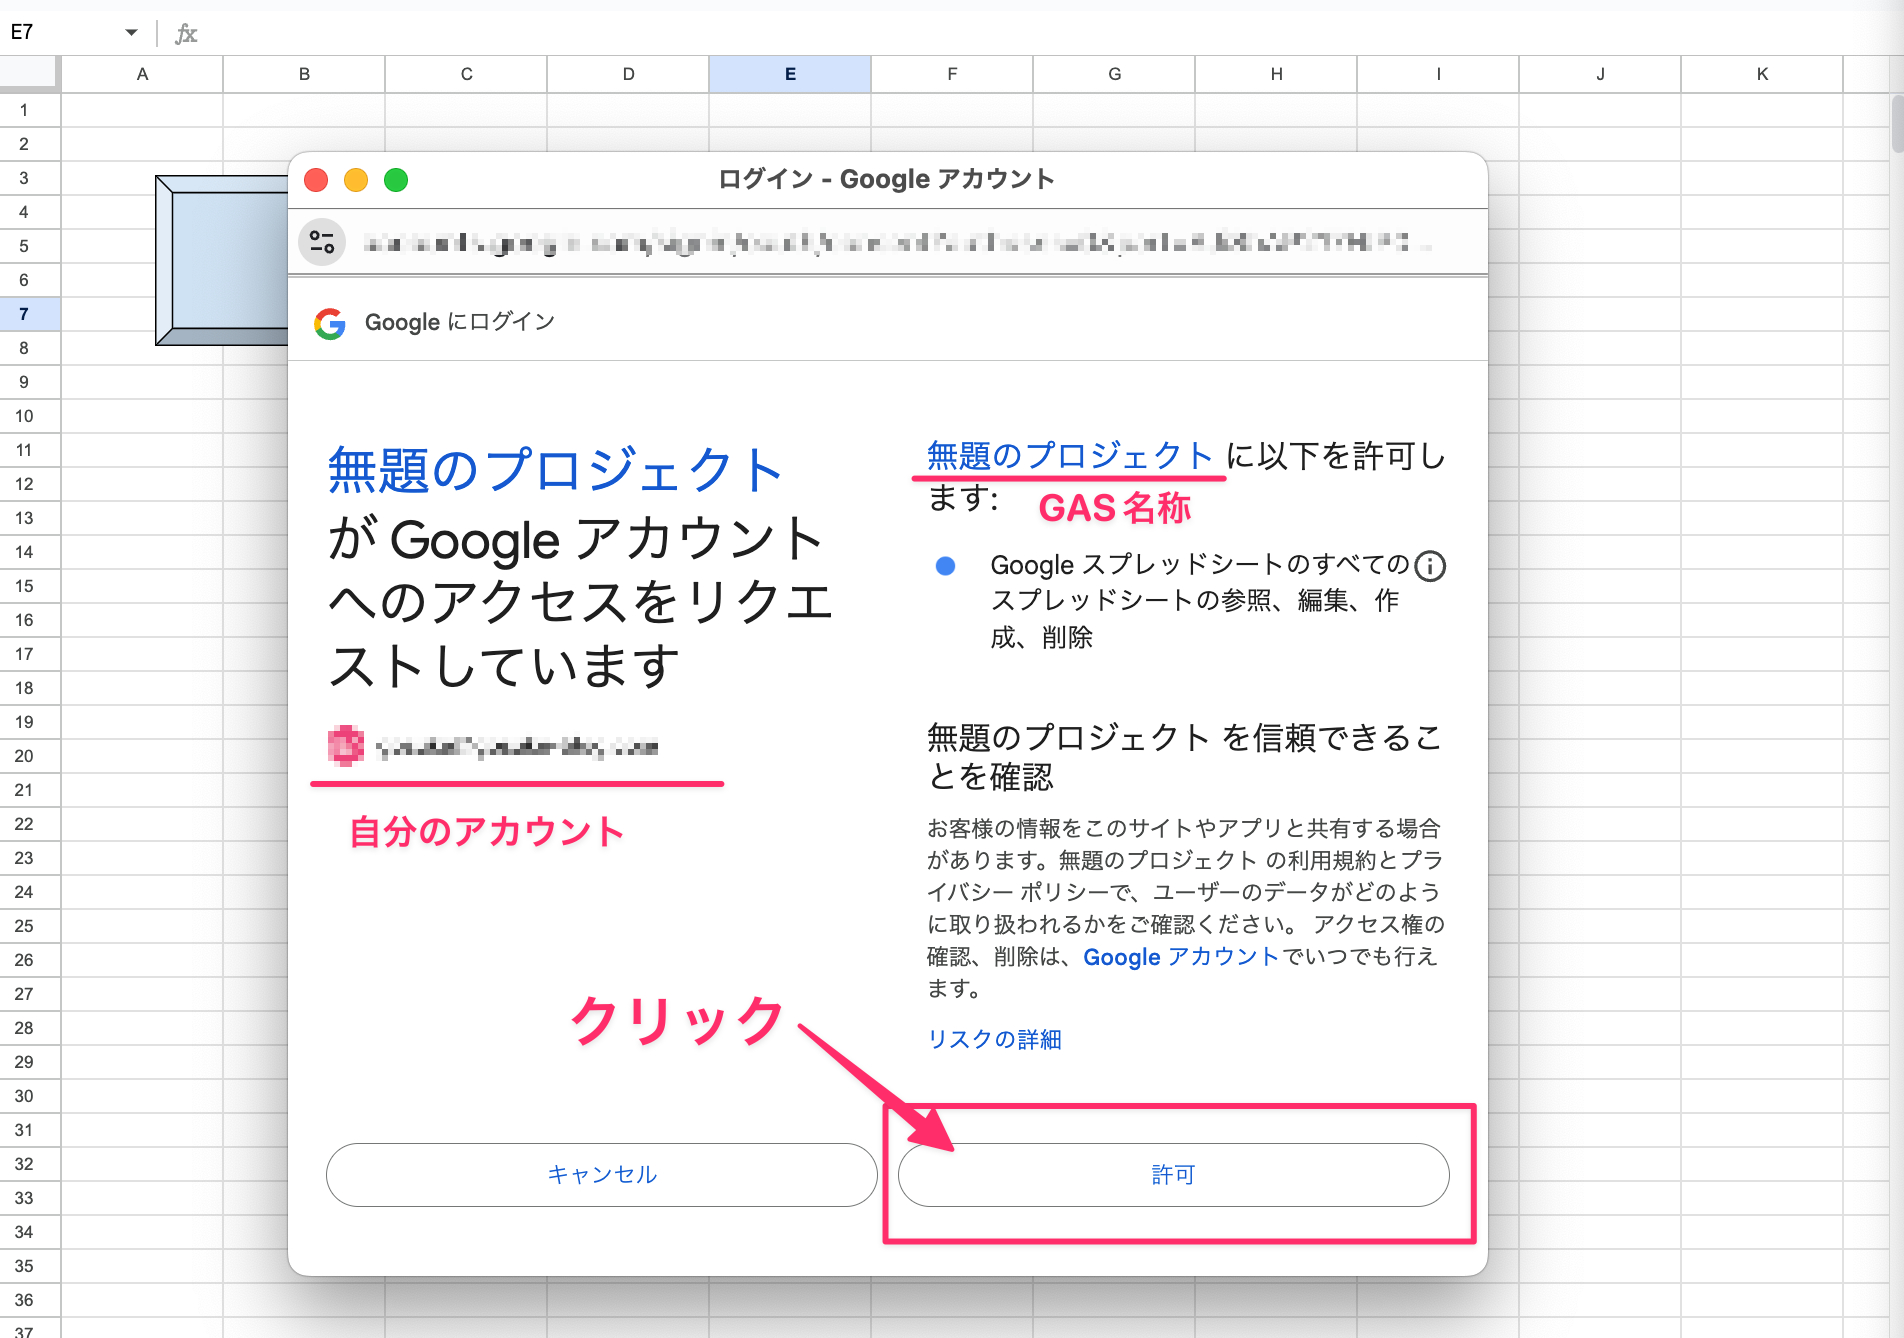Select column C header in the spreadsheet

(x=466, y=74)
